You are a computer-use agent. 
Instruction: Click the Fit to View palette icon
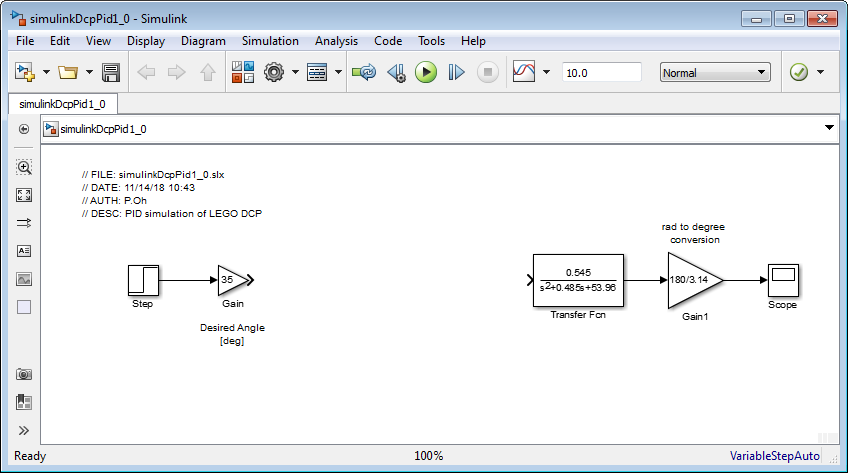tap(24, 195)
